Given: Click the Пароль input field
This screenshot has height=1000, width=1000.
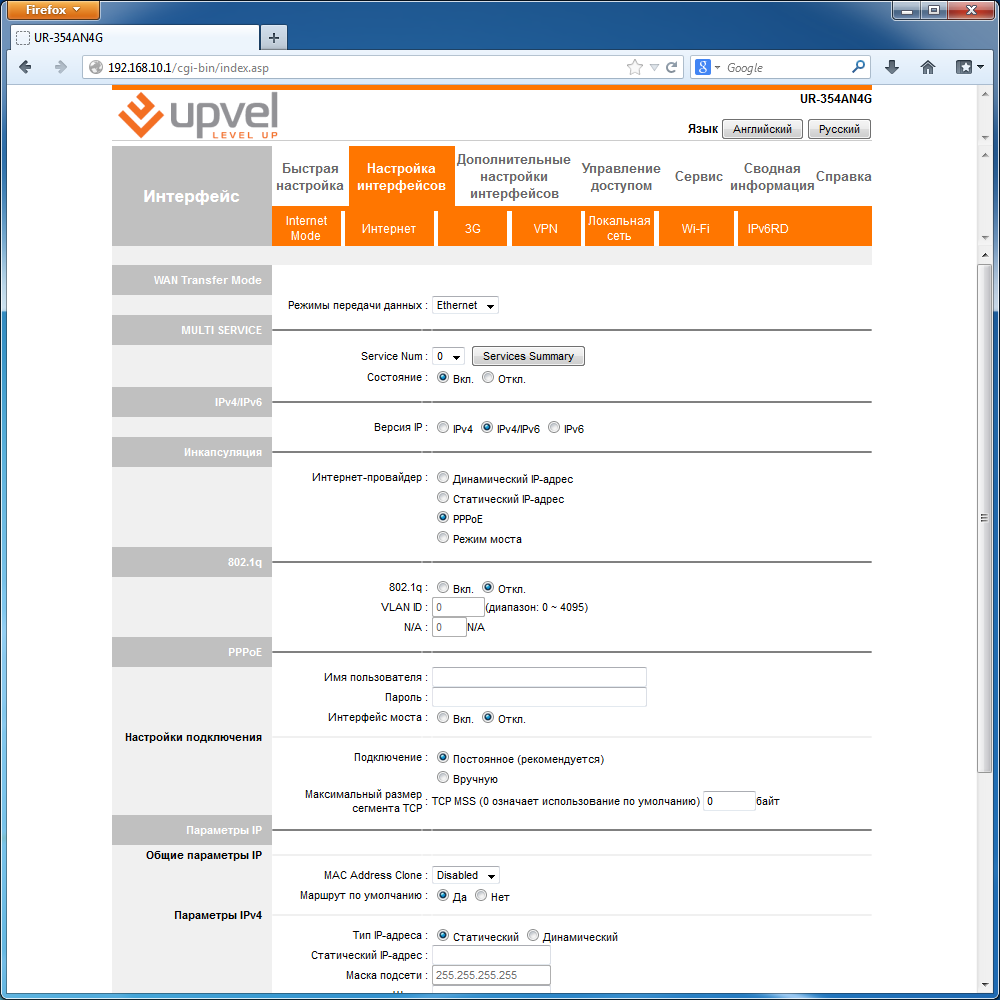Looking at the screenshot, I should click(x=540, y=697).
